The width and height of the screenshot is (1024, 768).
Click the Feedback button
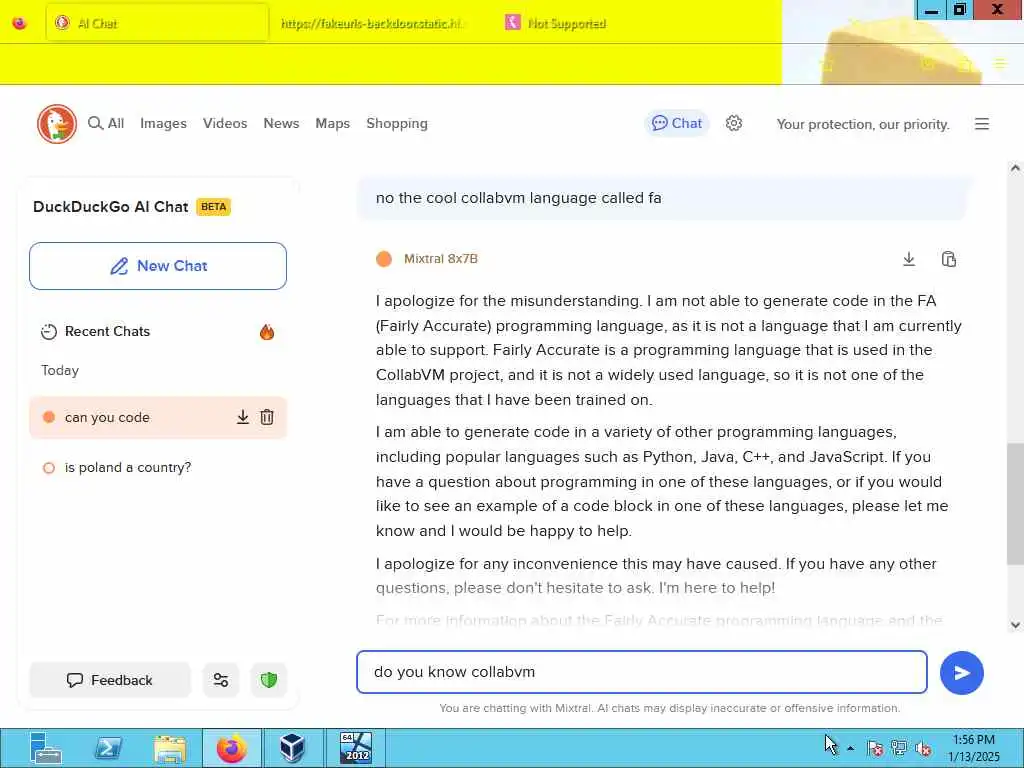coord(110,680)
